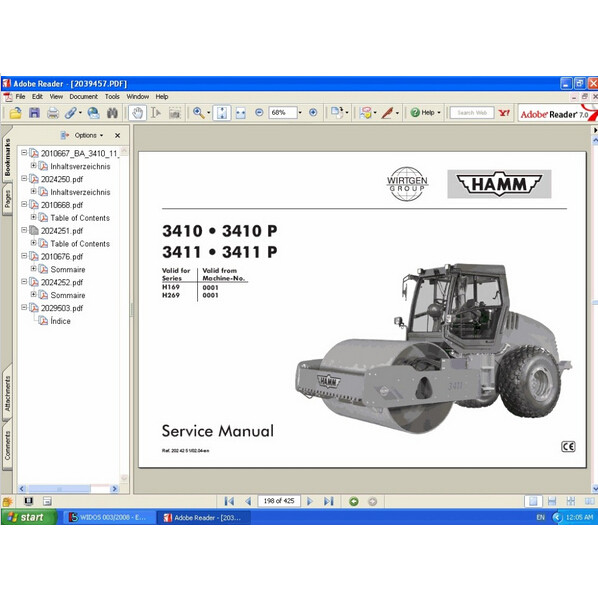Collapse the 2010668.pdf bookmark
This screenshot has height=598, width=598.
[x=24, y=204]
